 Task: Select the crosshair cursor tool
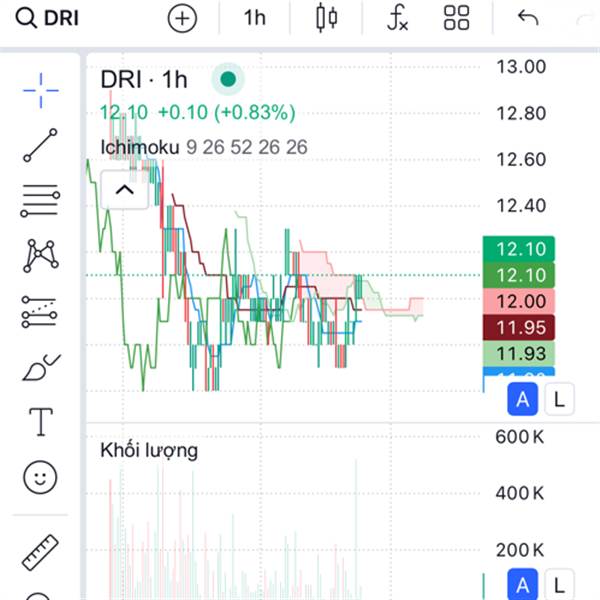tap(41, 91)
